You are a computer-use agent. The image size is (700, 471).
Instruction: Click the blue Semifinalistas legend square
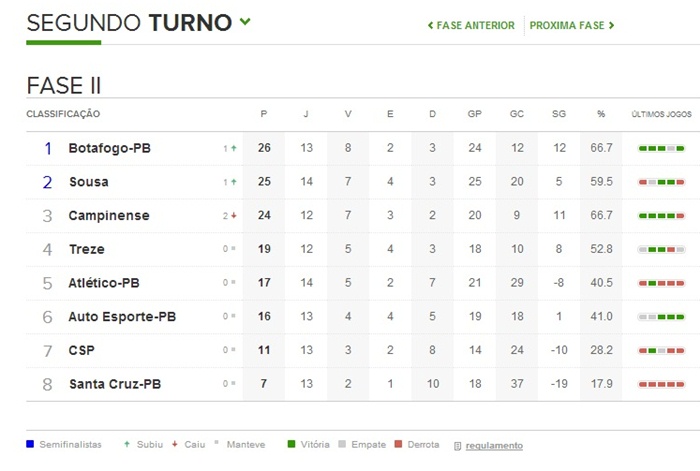(31, 444)
